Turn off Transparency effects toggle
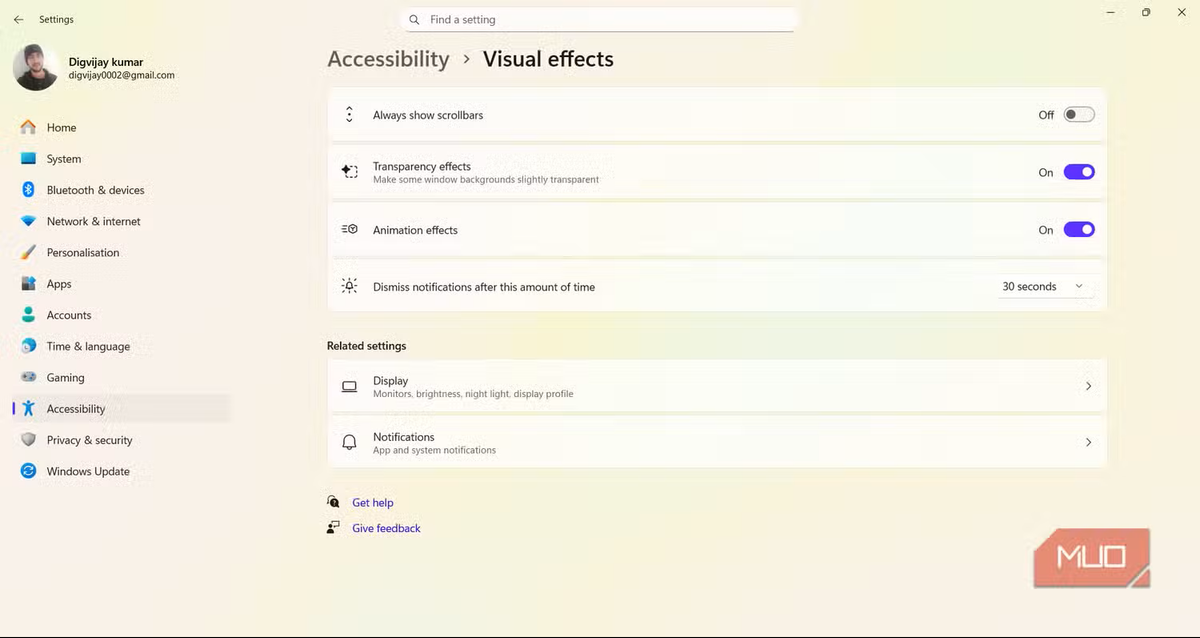This screenshot has height=638, width=1200. pyautogui.click(x=1079, y=172)
